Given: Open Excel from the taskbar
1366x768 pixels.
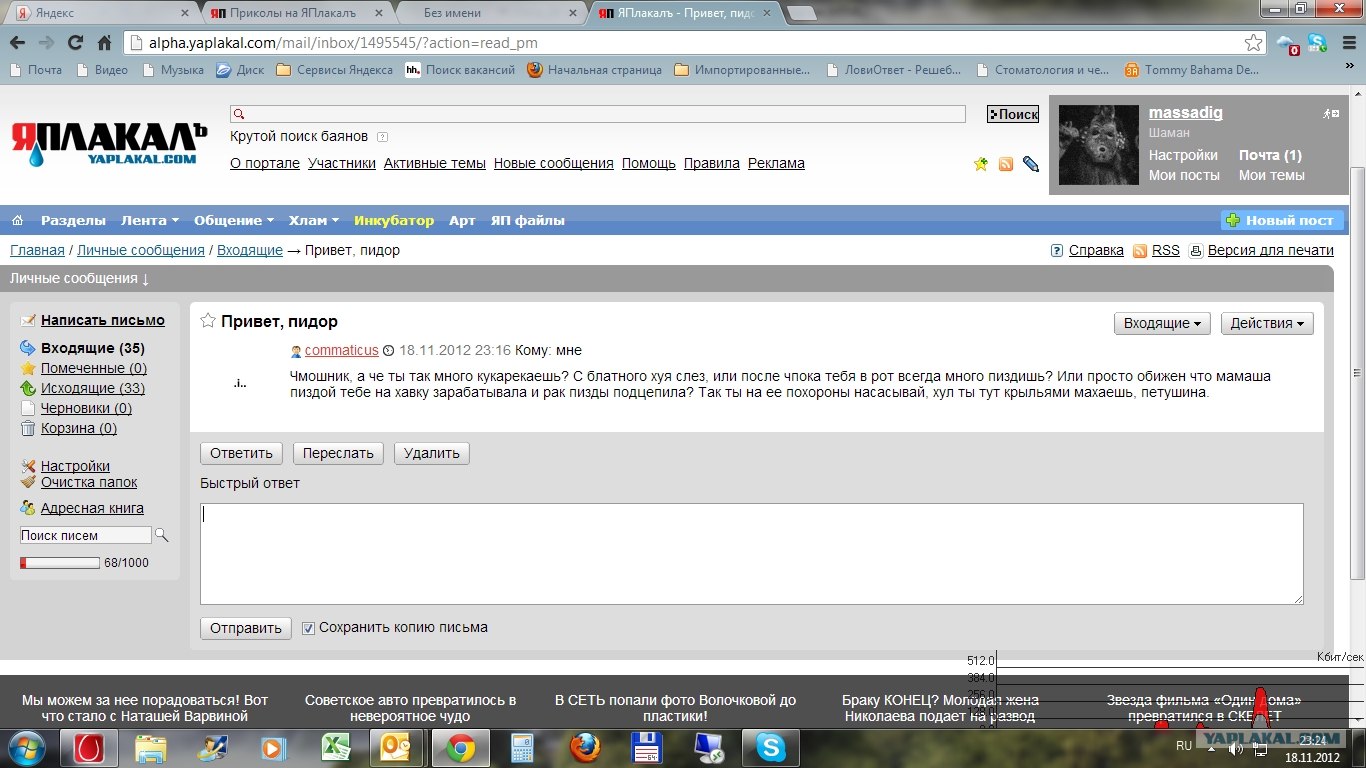Looking at the screenshot, I should click(335, 748).
